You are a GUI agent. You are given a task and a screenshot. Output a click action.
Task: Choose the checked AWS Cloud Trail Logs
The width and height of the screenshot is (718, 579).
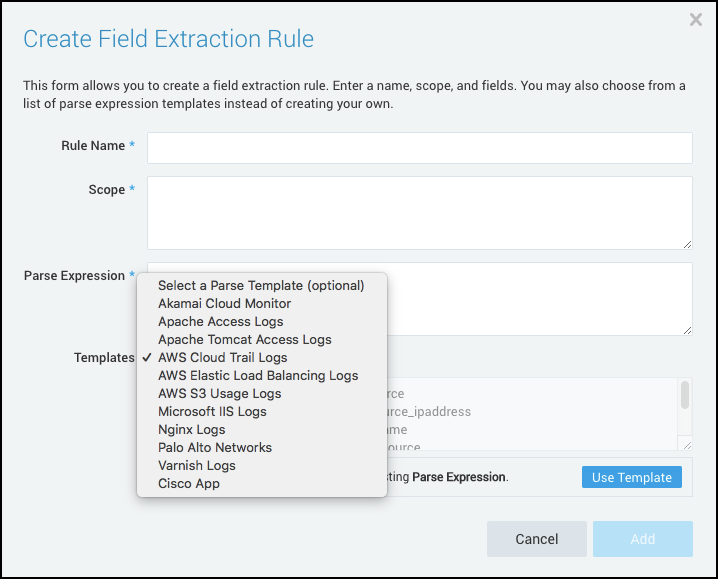(223, 358)
